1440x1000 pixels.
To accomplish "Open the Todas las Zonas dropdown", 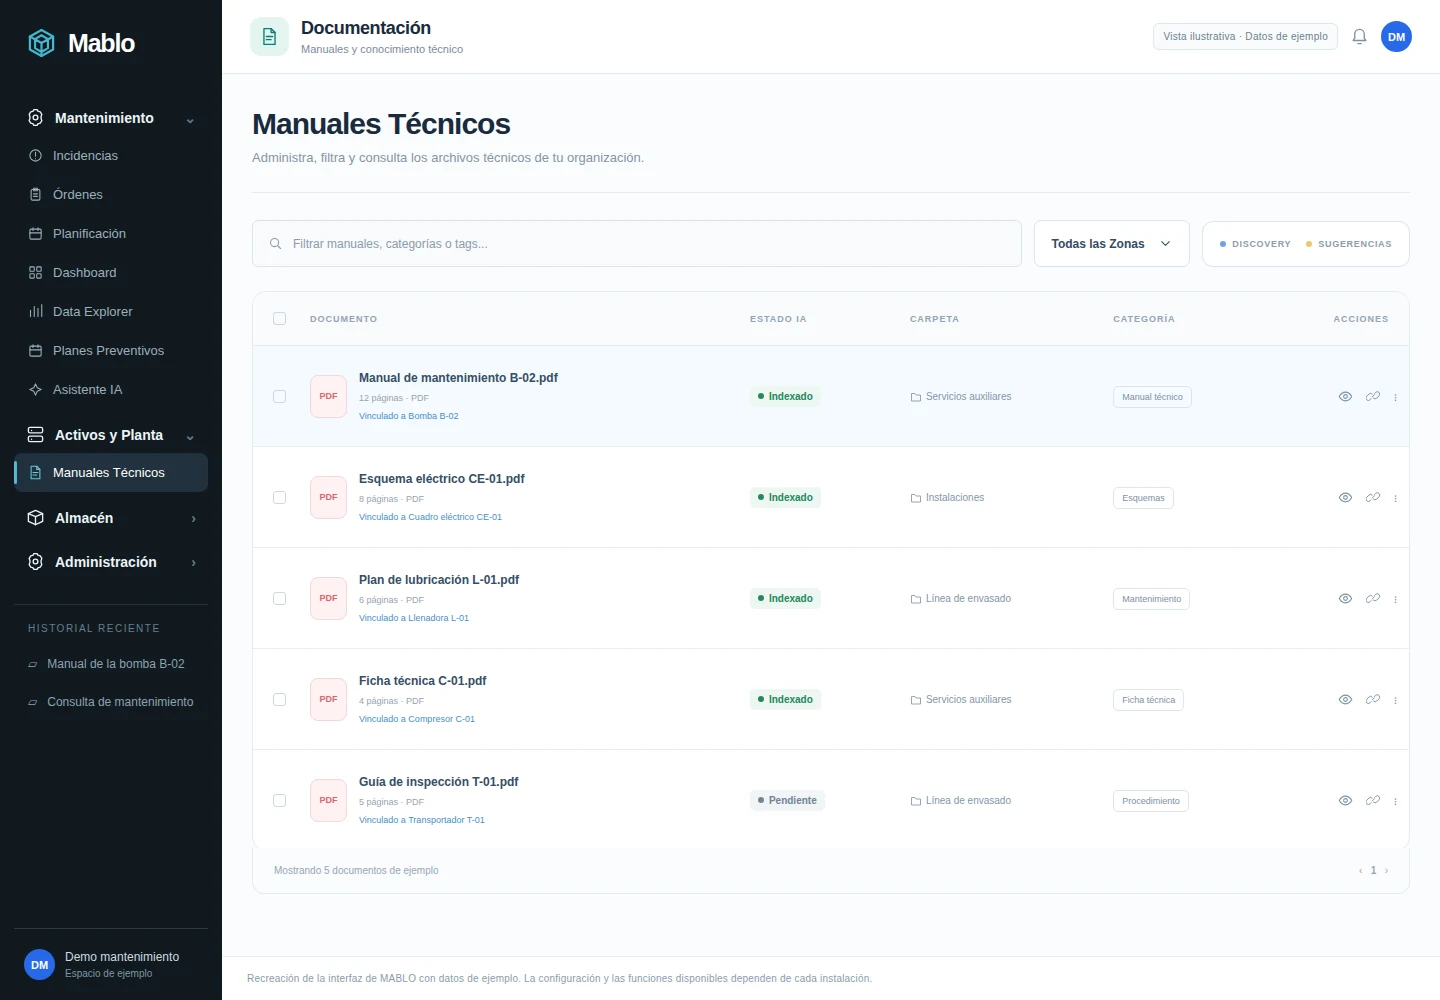I will pos(1111,244).
